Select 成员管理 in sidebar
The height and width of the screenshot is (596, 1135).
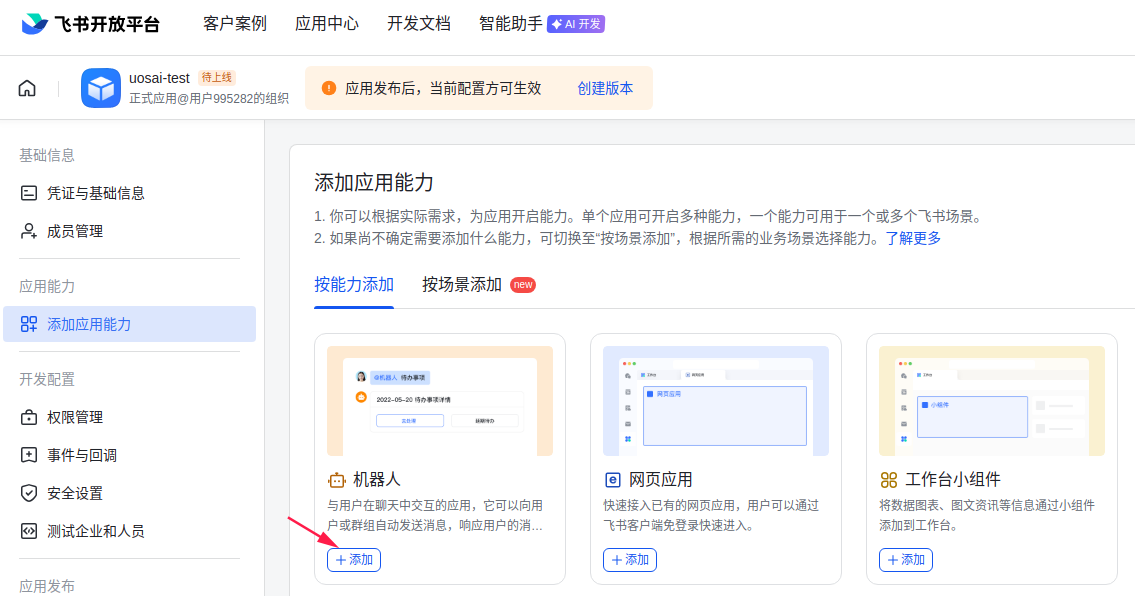tap(130, 231)
